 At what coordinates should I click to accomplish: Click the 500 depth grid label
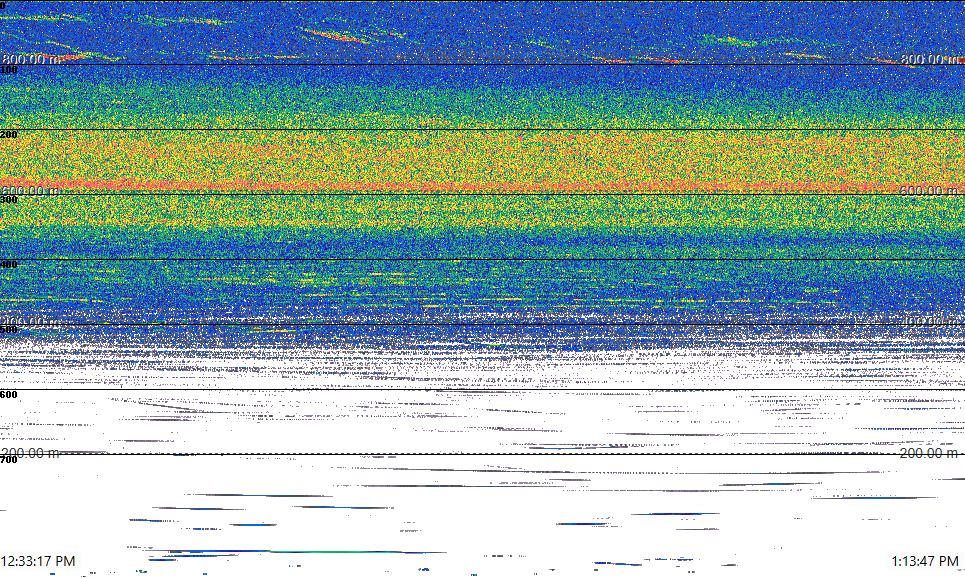(x=9, y=329)
